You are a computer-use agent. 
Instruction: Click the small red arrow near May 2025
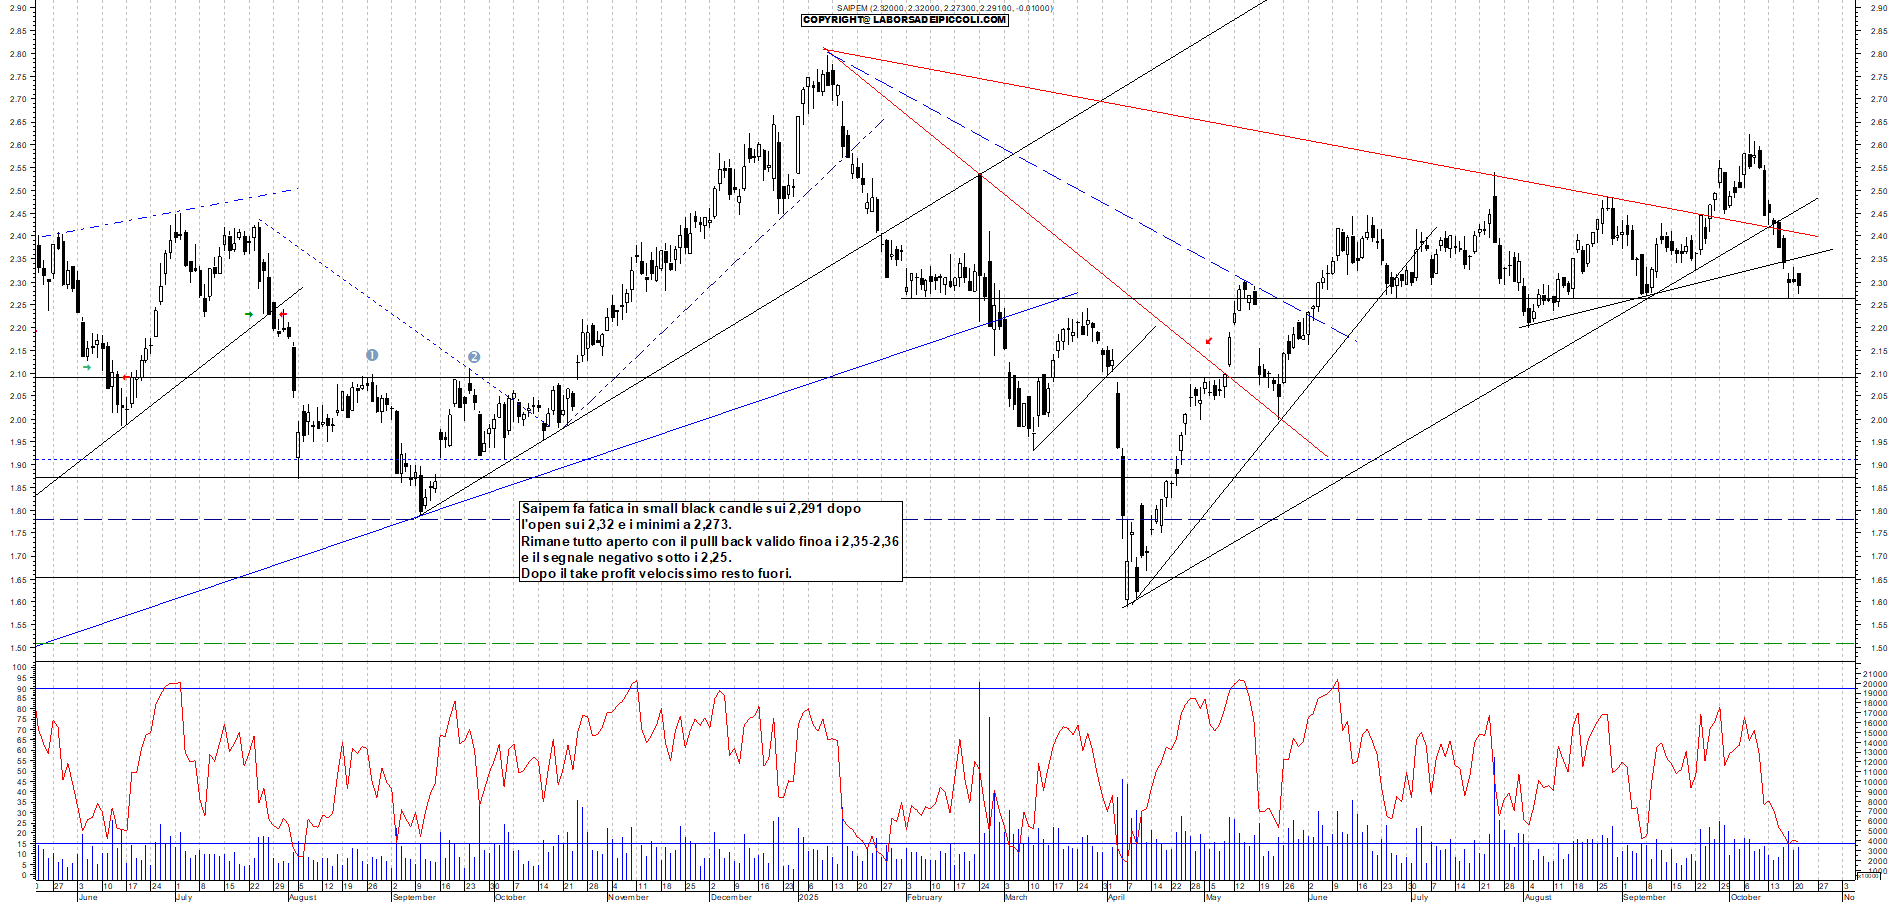[1209, 341]
